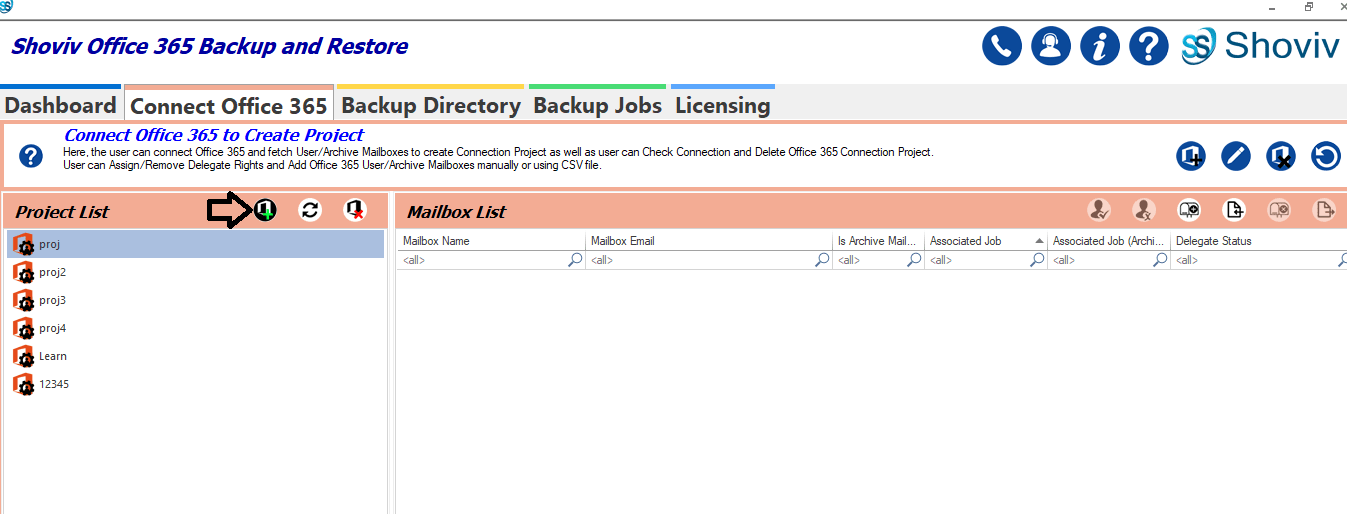
Task: Assign delegate rights user-check icon
Action: (x=1099, y=210)
